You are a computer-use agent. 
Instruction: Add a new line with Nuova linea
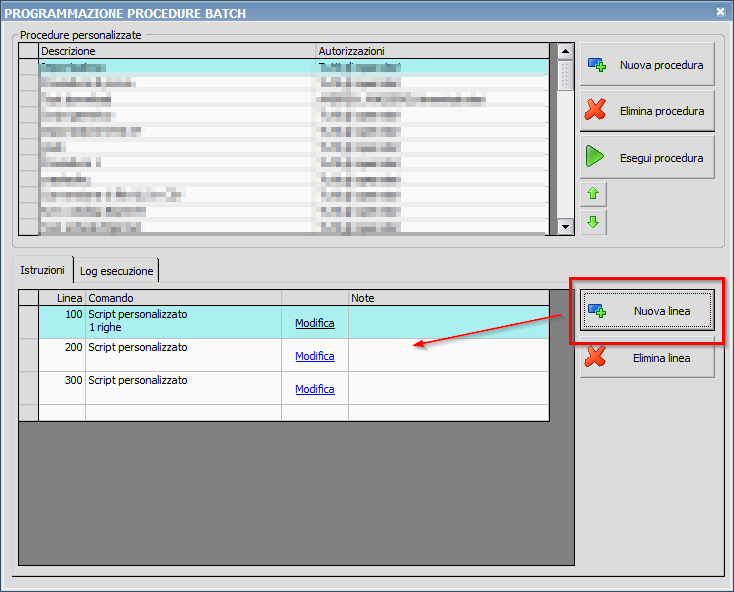(647, 311)
